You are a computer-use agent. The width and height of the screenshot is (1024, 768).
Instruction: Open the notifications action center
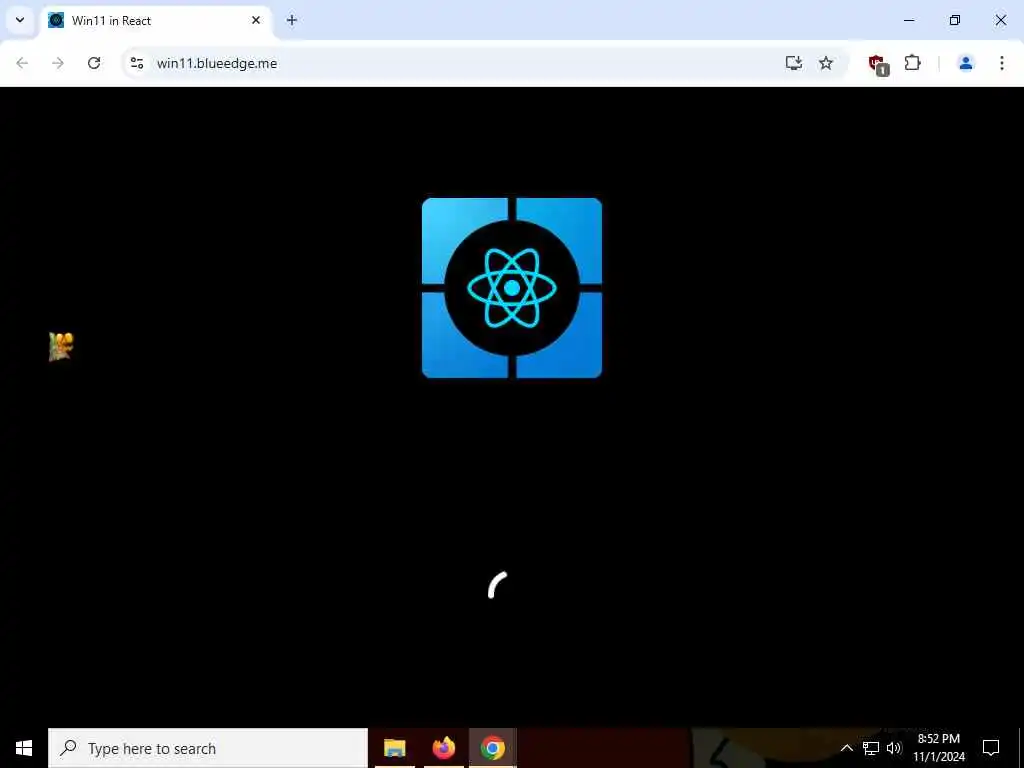991,748
